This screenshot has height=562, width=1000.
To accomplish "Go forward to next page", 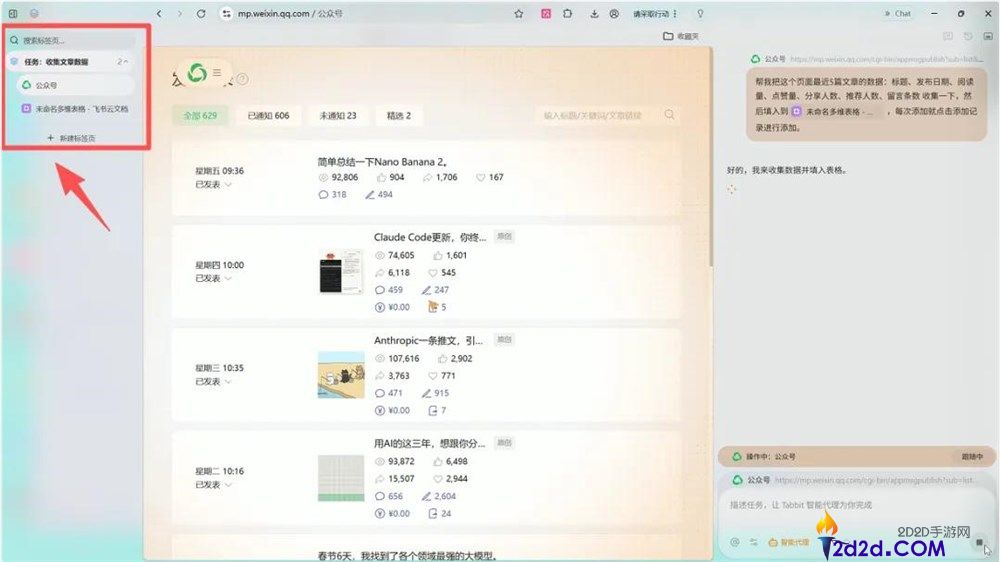I will tap(180, 13).
